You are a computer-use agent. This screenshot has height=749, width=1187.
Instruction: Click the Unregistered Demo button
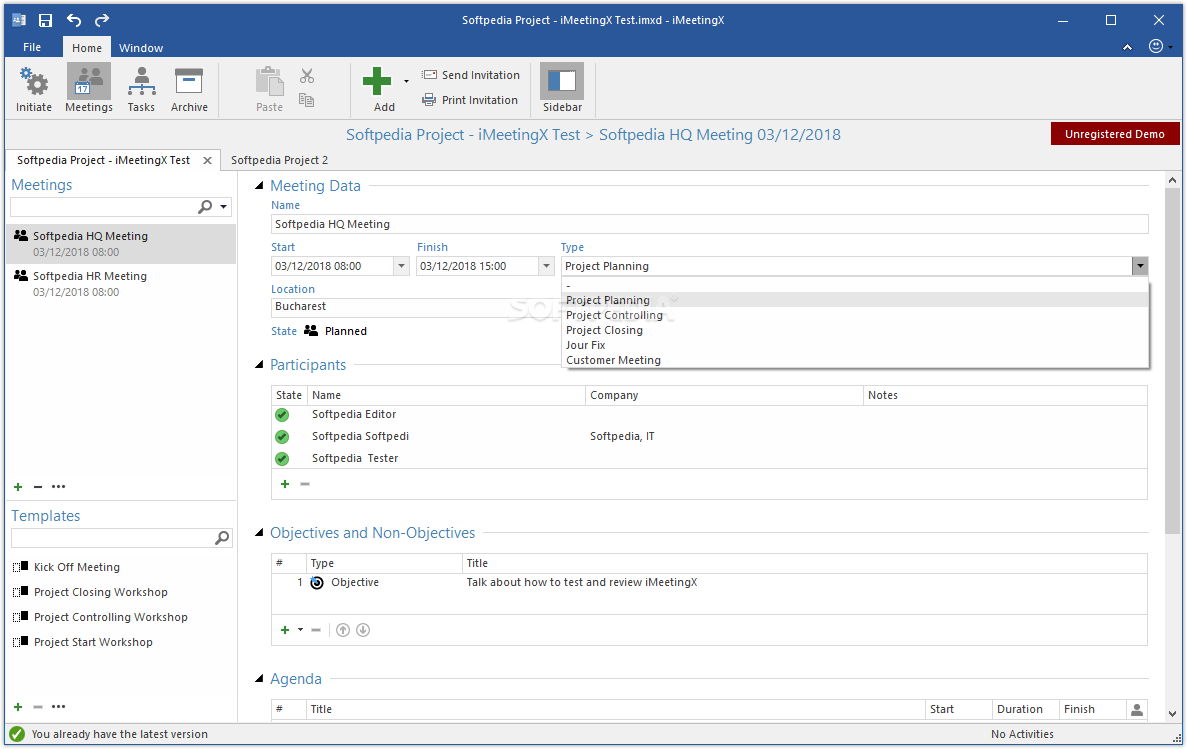tap(1115, 134)
